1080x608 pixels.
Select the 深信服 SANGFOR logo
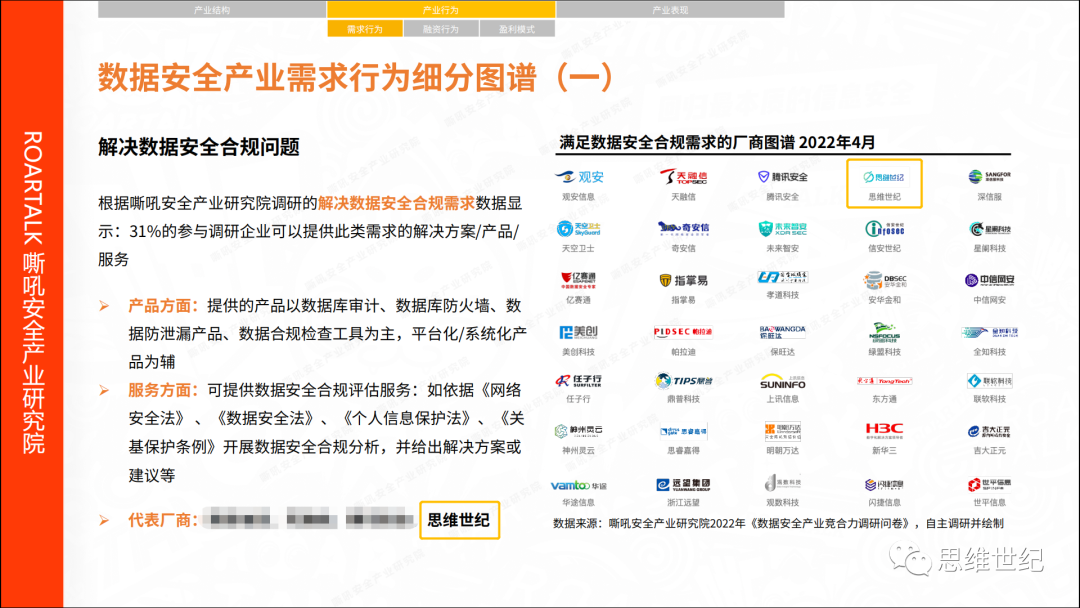pyautogui.click(x=989, y=177)
